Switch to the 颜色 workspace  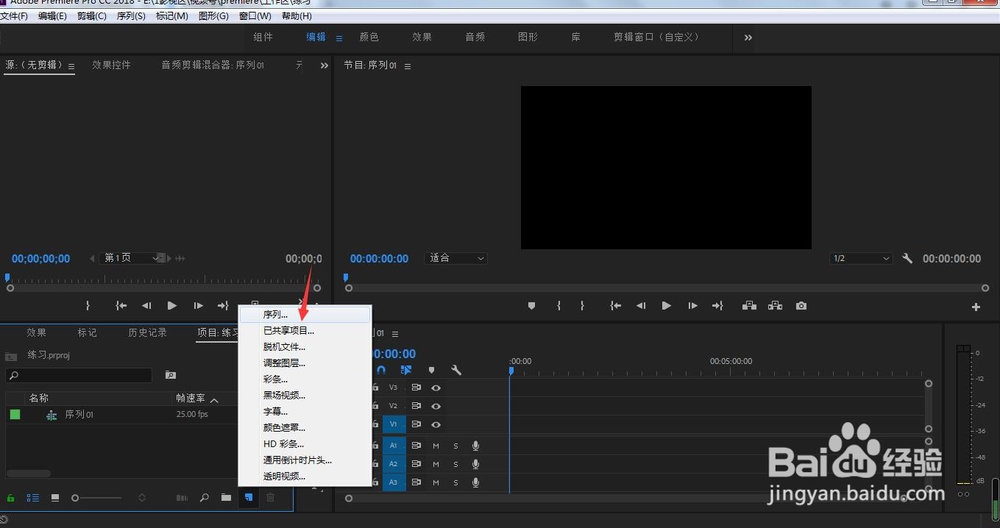click(369, 37)
